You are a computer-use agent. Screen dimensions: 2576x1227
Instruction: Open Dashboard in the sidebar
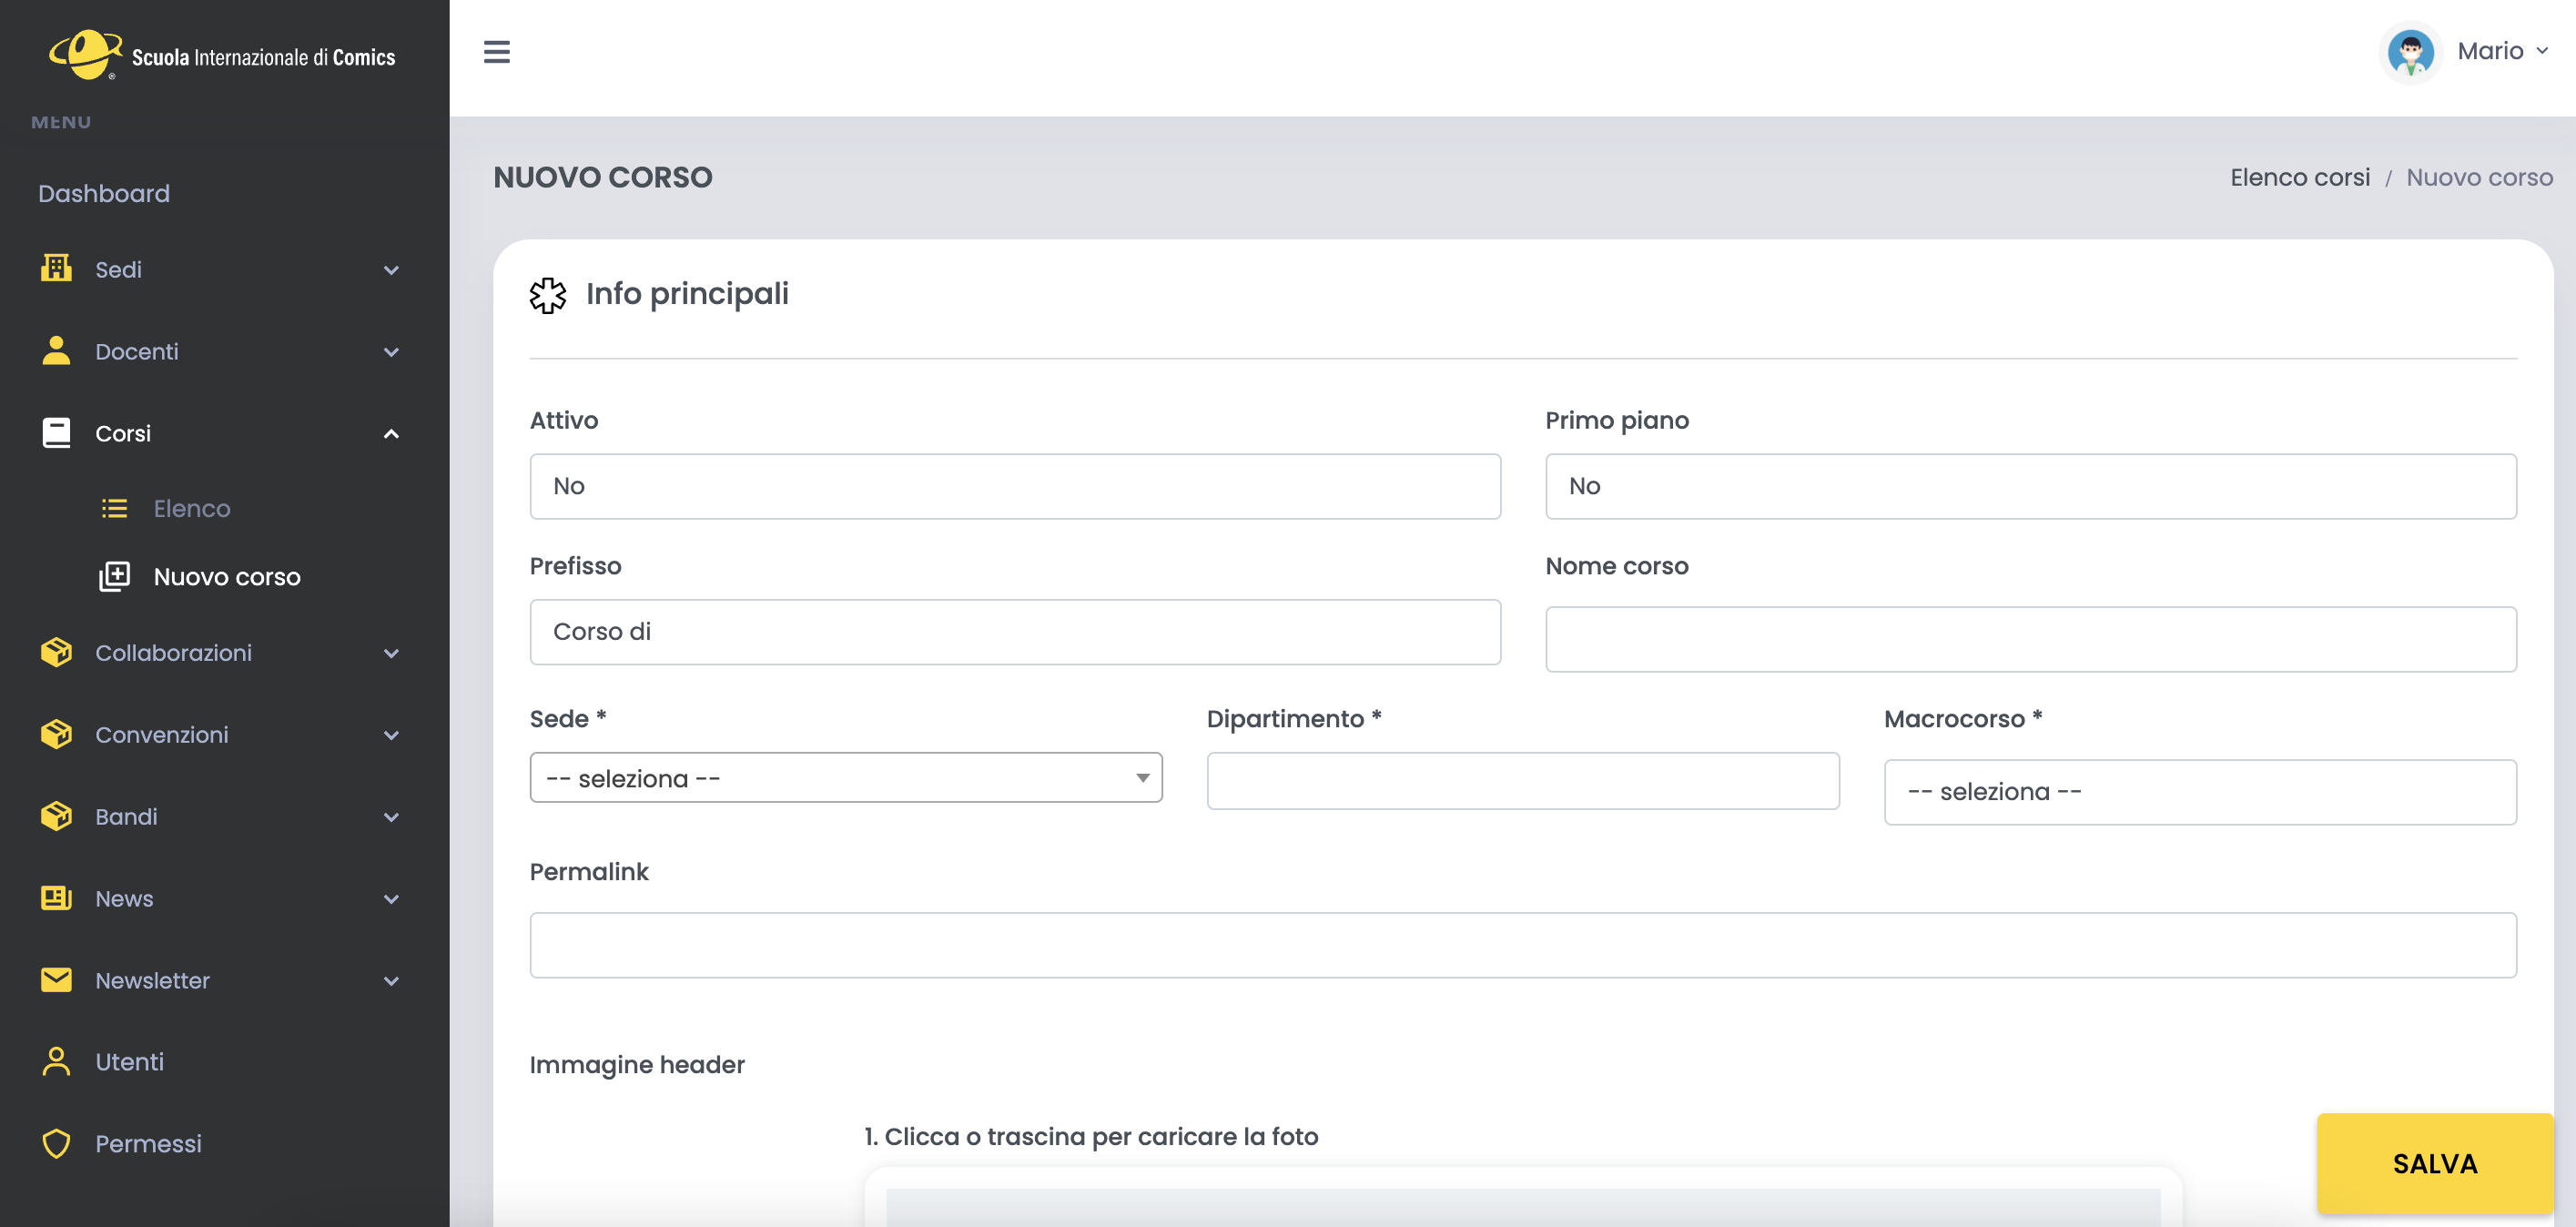(104, 193)
